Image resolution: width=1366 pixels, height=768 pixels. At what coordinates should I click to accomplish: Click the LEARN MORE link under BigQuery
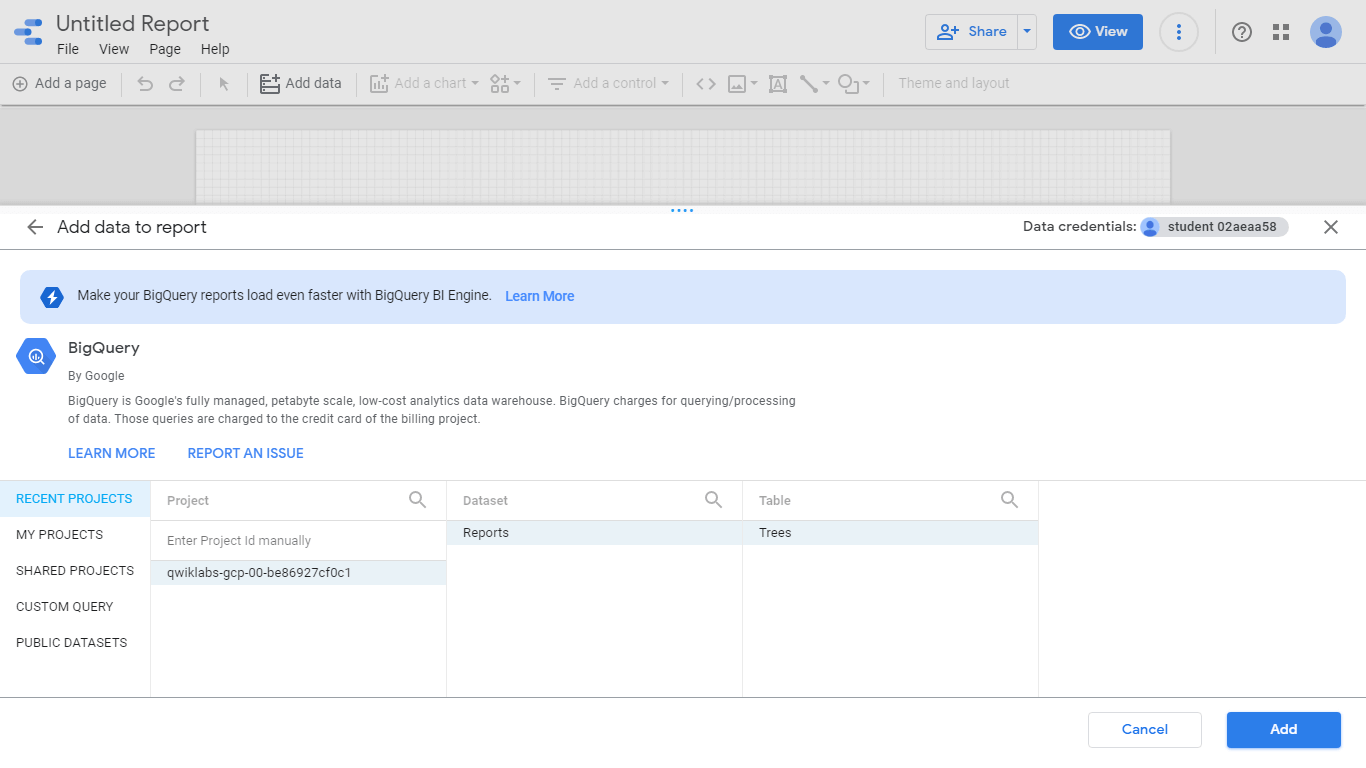click(x=112, y=454)
